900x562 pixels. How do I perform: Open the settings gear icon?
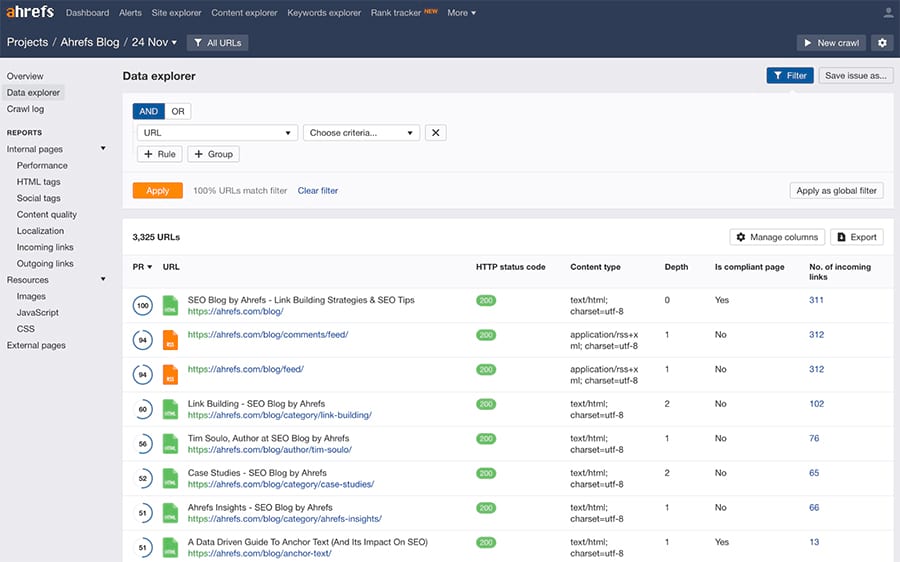[881, 43]
